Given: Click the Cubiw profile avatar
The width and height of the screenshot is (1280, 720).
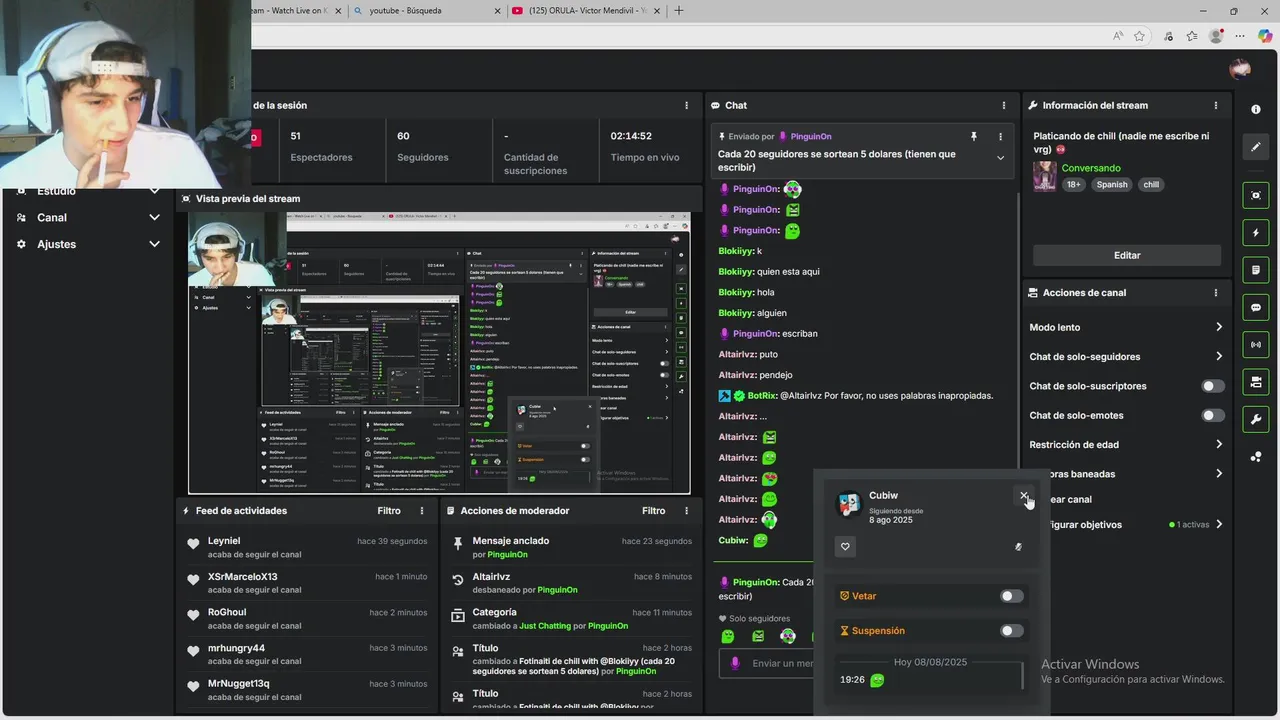Looking at the screenshot, I should [x=849, y=504].
